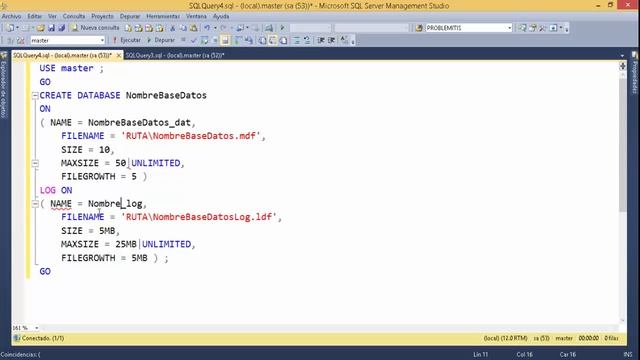Click the Nueva consulta button
Viewport: 640px width, 360px height.
click(96, 28)
